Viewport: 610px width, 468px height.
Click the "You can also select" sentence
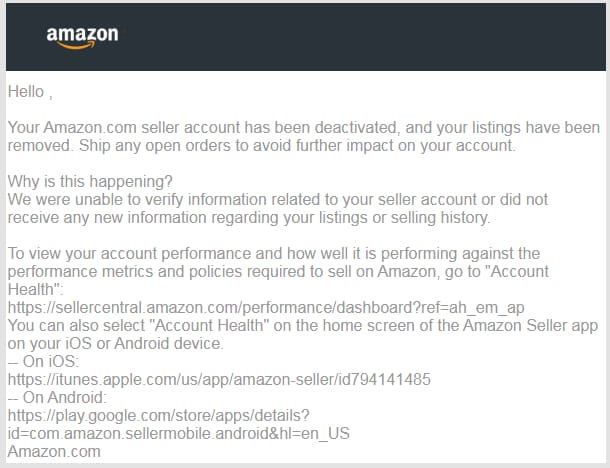[303, 326]
